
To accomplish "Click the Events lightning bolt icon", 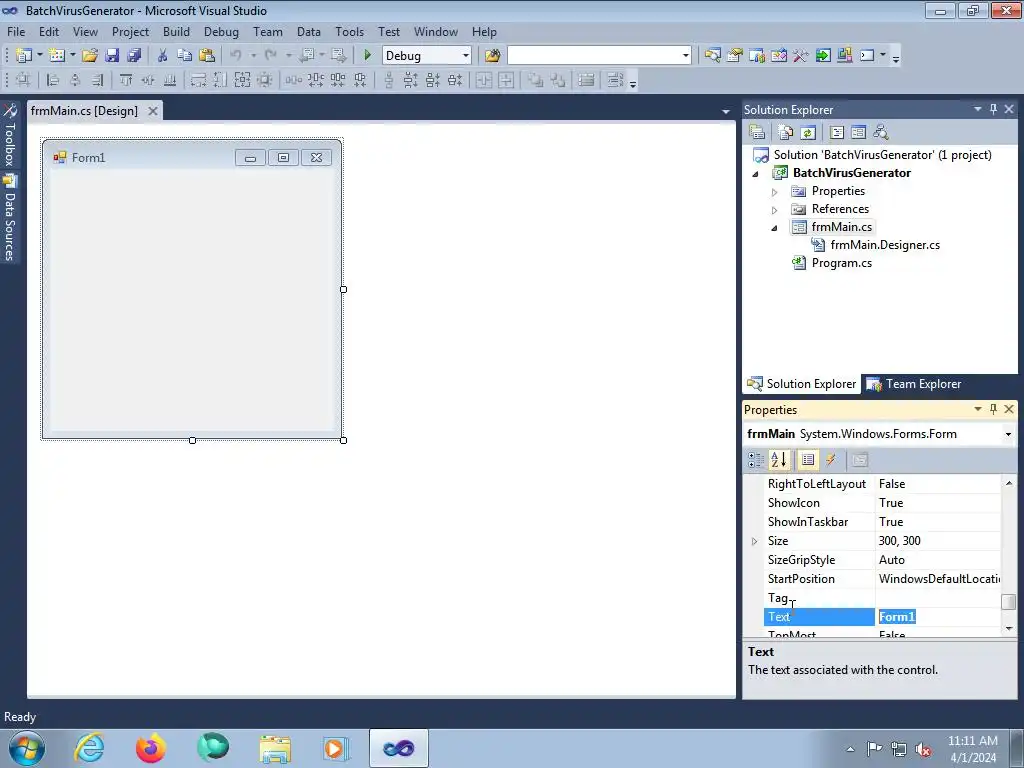I will [831, 460].
